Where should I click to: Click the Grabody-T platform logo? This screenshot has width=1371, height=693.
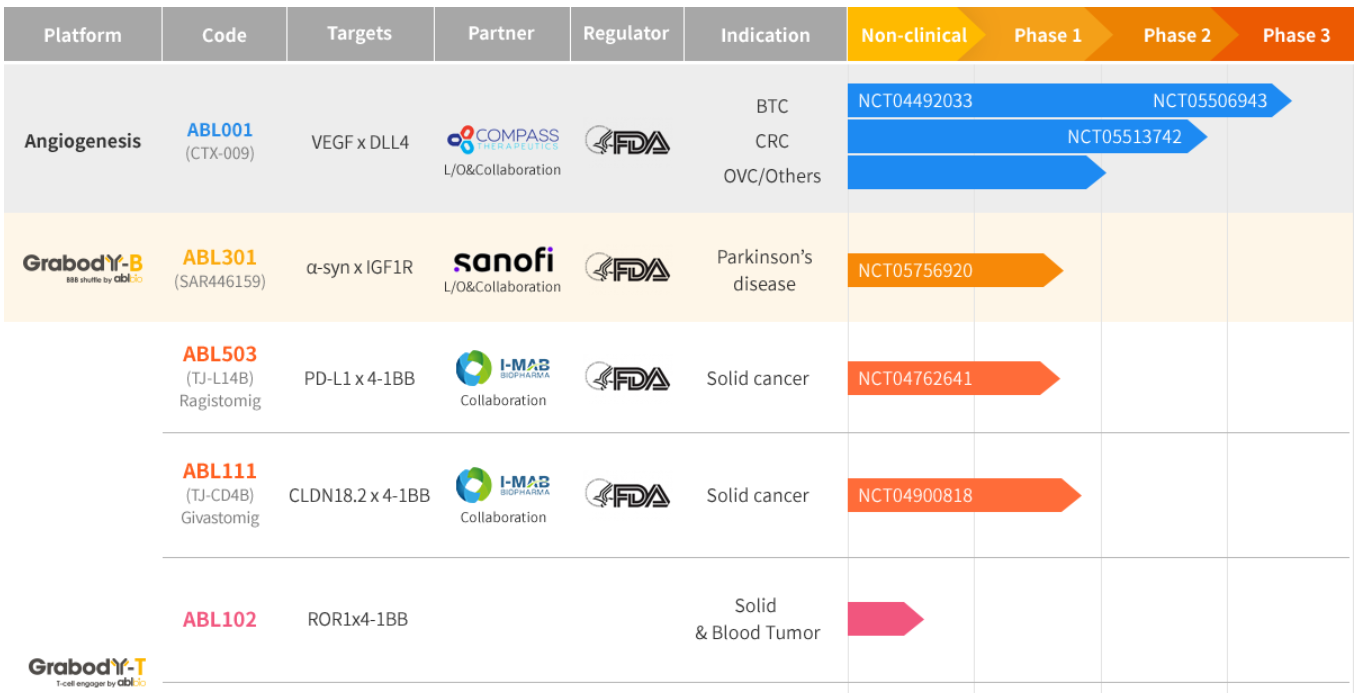pos(87,670)
